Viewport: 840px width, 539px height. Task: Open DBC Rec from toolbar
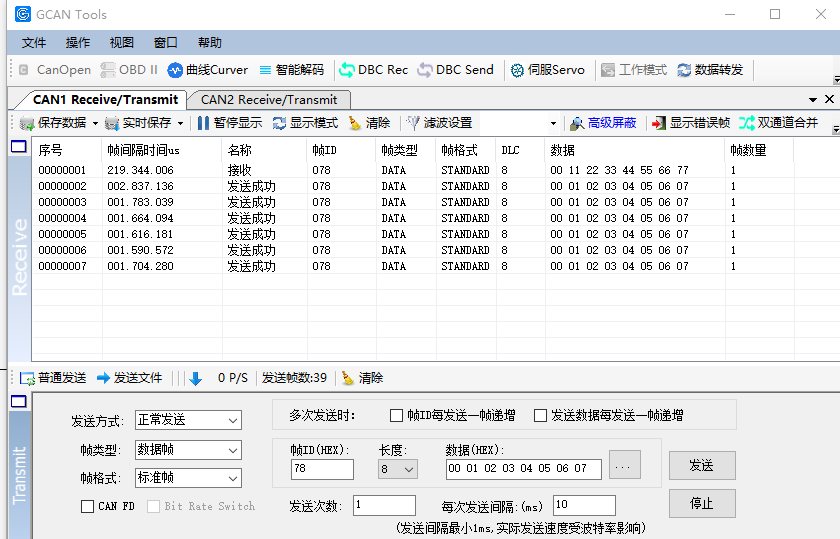(x=374, y=70)
